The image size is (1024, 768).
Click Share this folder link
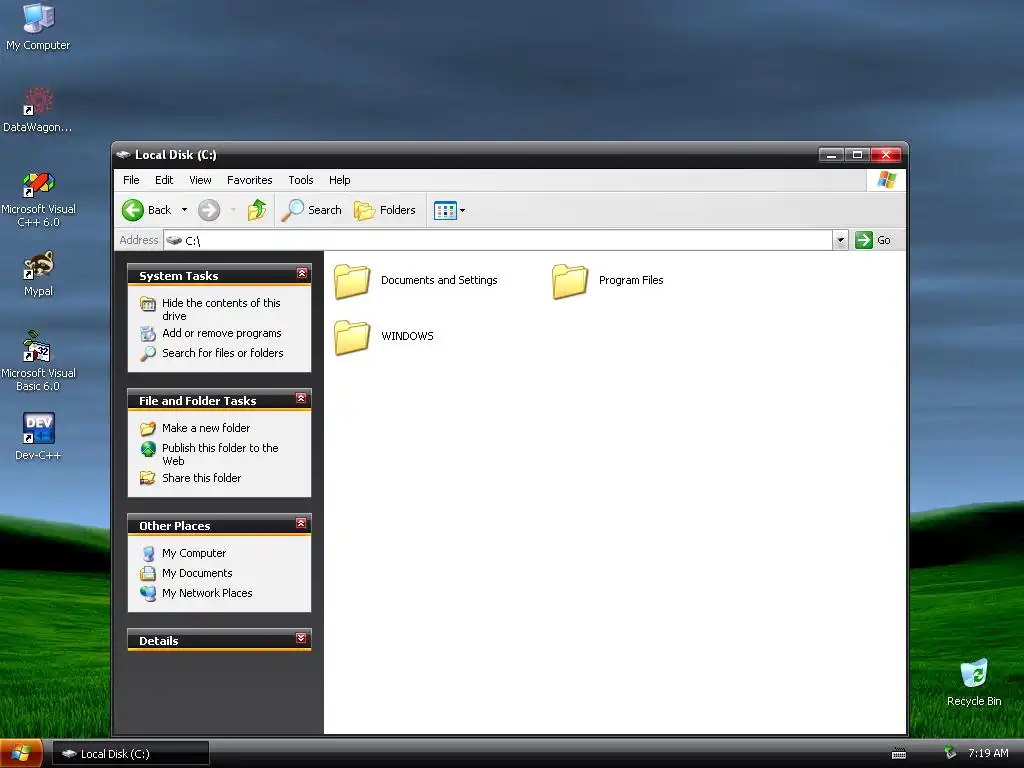[x=202, y=478]
